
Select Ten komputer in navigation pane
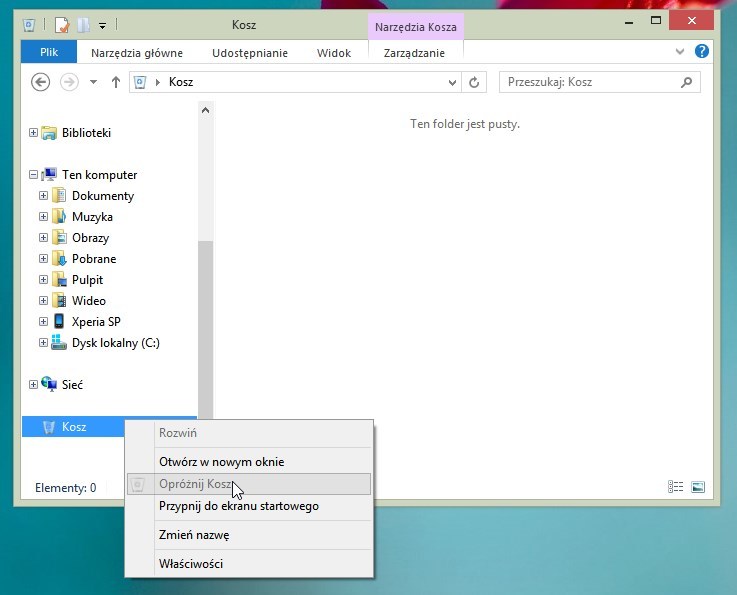tap(100, 175)
